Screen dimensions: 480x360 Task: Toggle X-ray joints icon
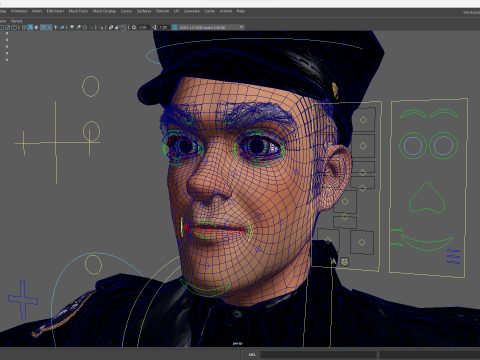123,27
